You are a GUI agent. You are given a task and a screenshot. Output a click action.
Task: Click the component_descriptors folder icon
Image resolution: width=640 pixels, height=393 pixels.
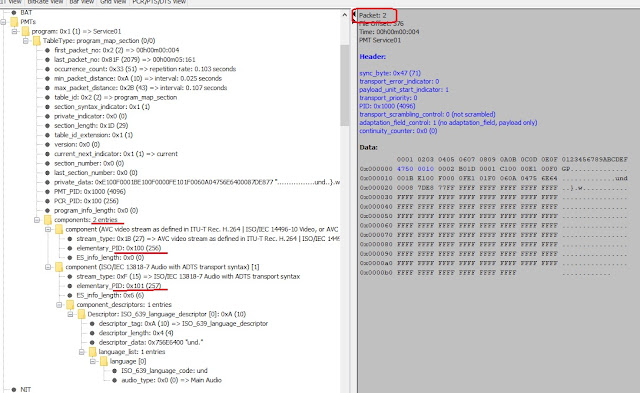70,304
